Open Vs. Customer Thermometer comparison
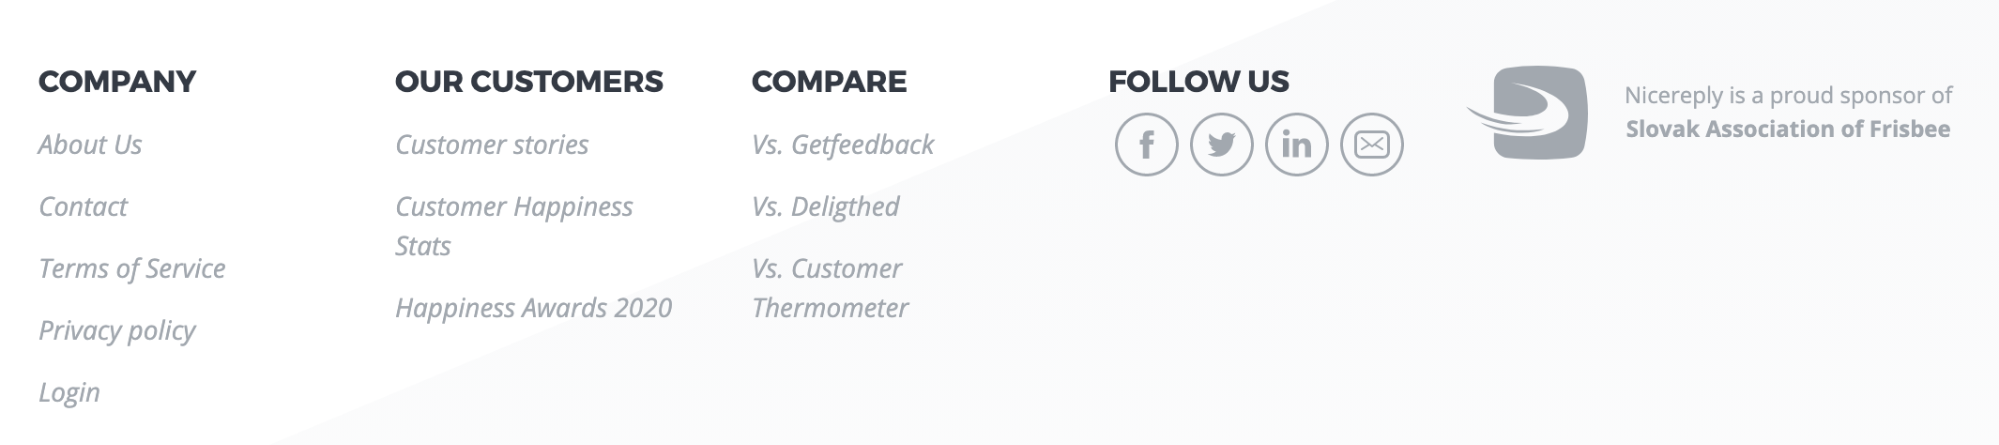The image size is (1999, 445). click(830, 288)
